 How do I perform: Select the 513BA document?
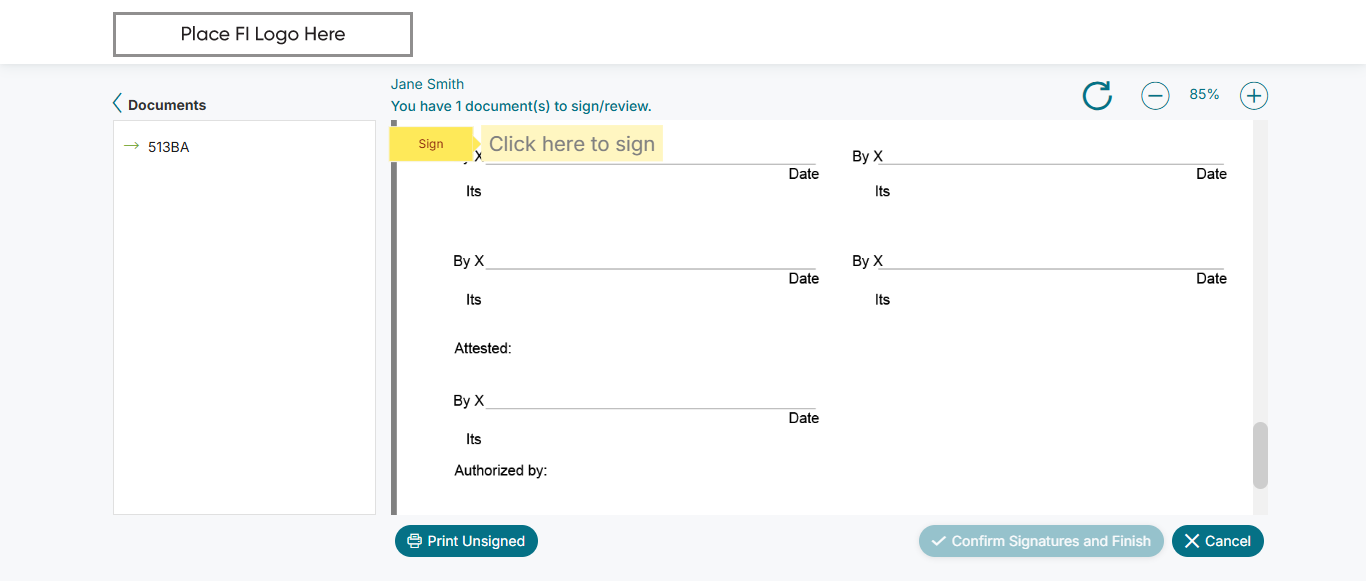(168, 147)
